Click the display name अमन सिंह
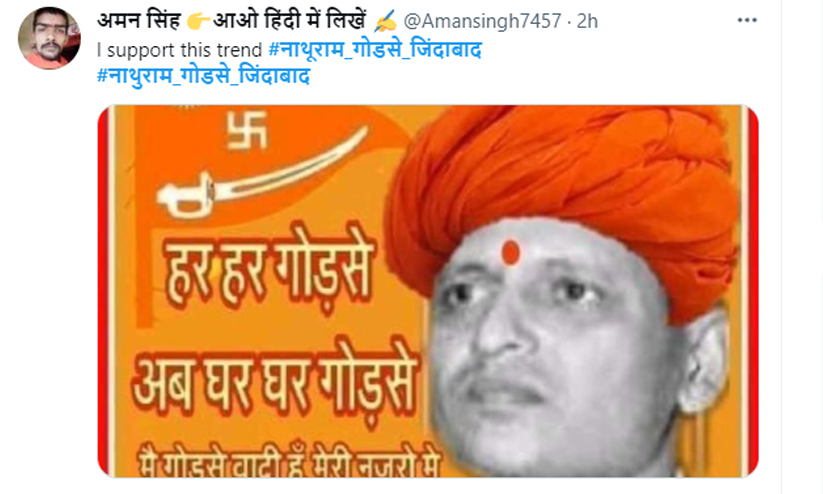Screen dimensions: 823x494 [139, 21]
